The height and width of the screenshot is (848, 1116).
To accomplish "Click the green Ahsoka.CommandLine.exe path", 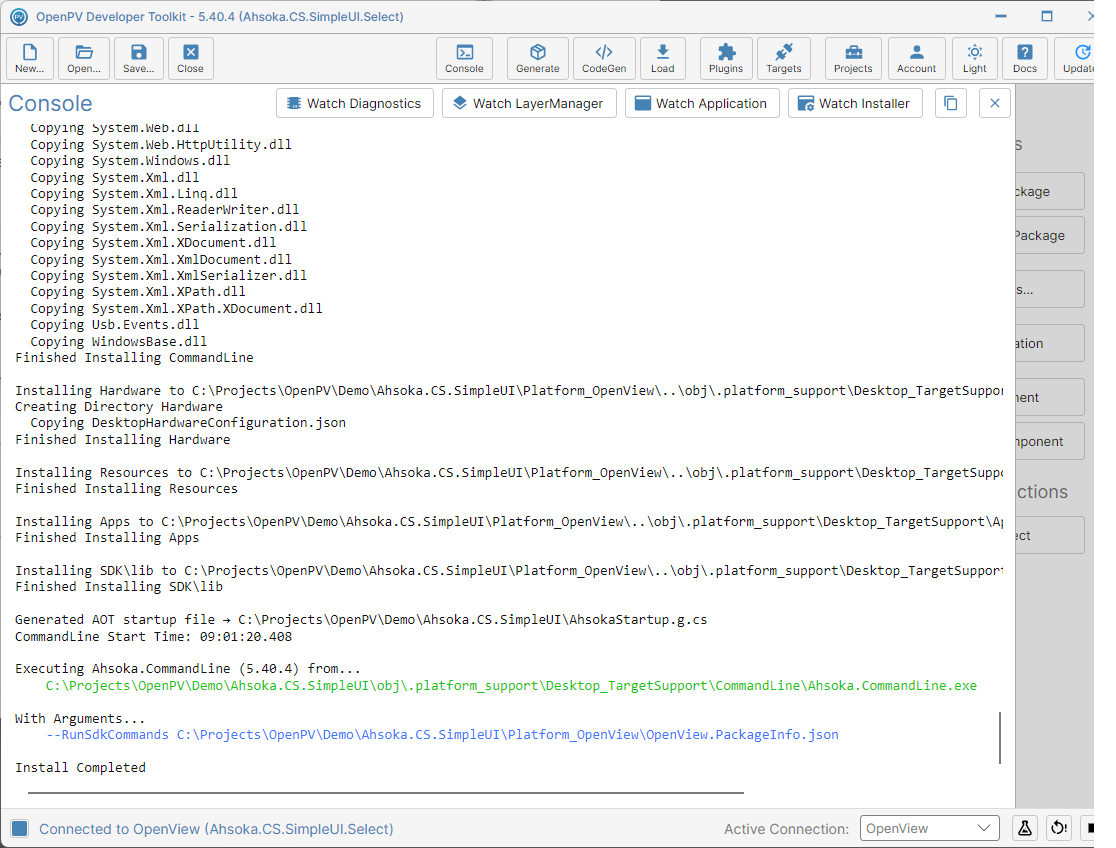I will coord(511,686).
